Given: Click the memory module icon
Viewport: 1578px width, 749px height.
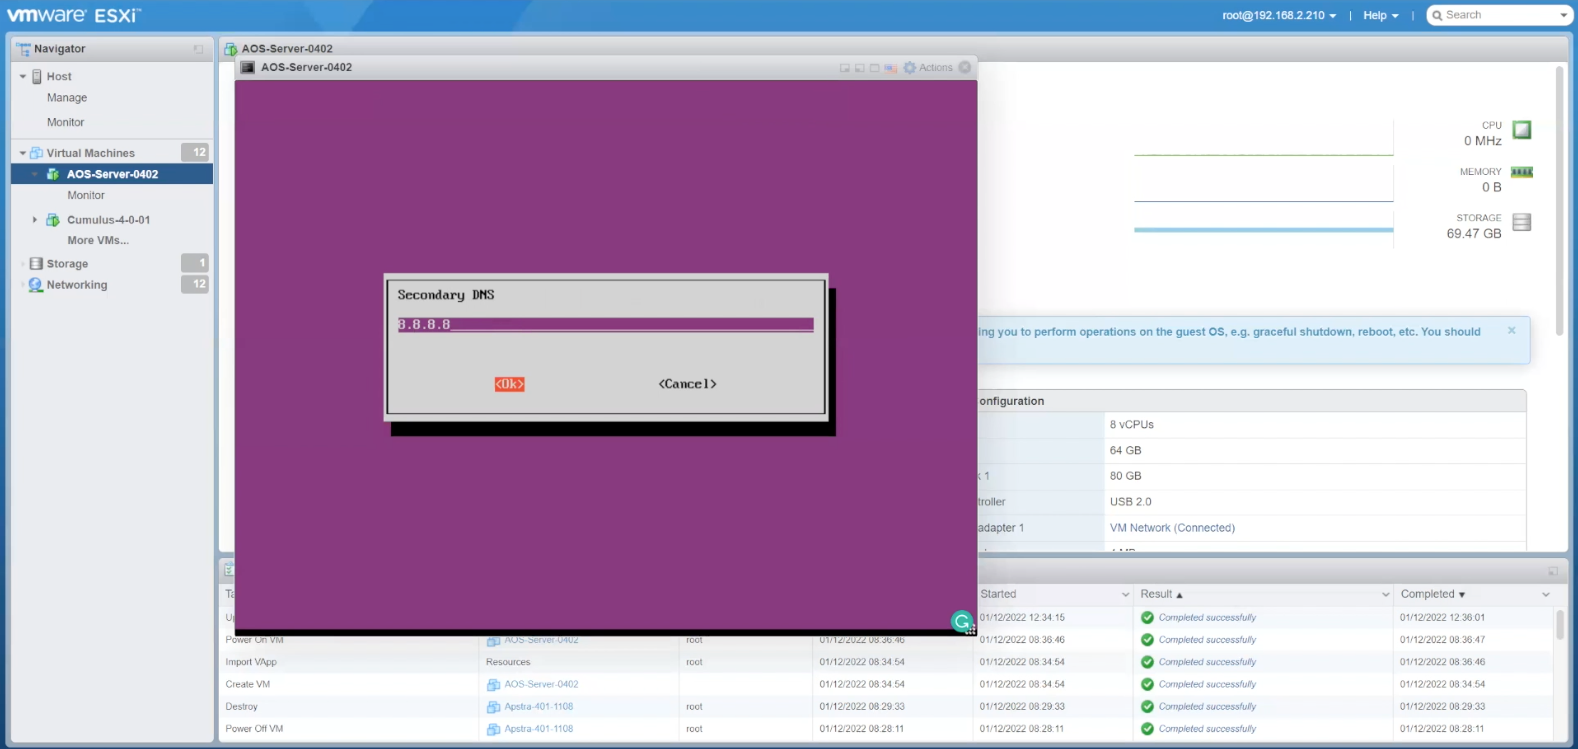Looking at the screenshot, I should pyautogui.click(x=1522, y=172).
